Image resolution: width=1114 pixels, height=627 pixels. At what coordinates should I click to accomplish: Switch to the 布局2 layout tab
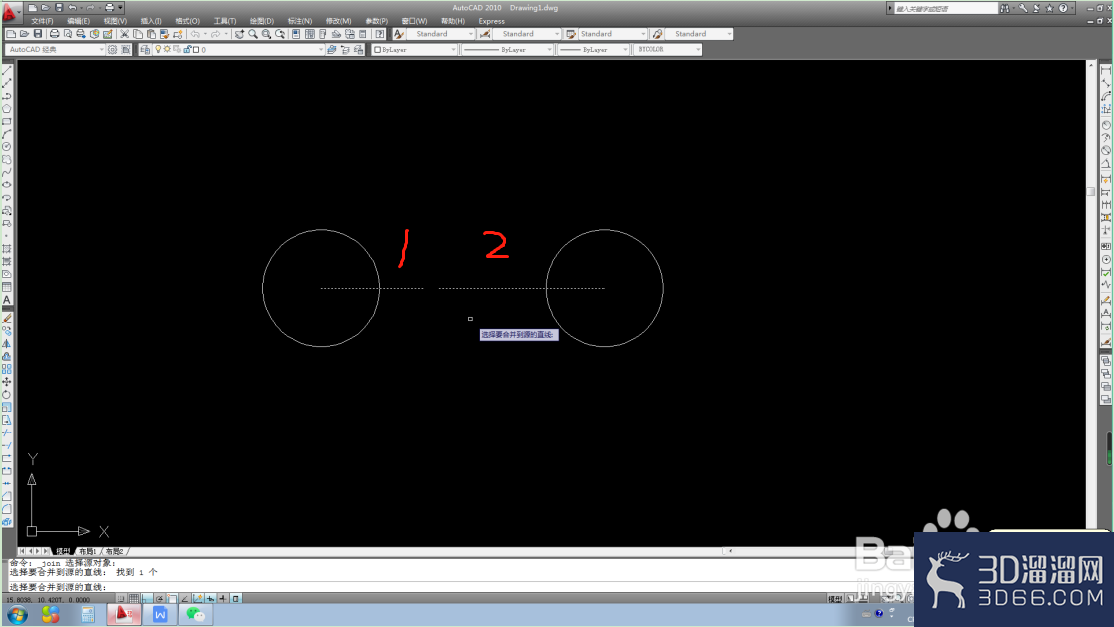pyautogui.click(x=114, y=551)
